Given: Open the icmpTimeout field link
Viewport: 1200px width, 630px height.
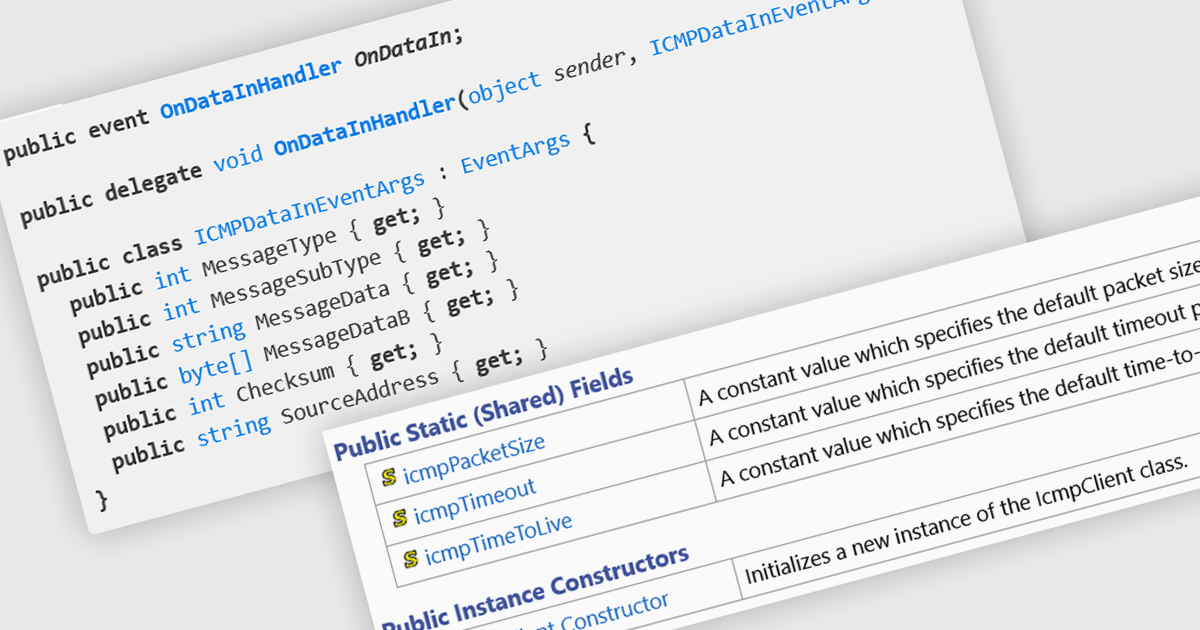Looking at the screenshot, I should pyautogui.click(x=475, y=500).
